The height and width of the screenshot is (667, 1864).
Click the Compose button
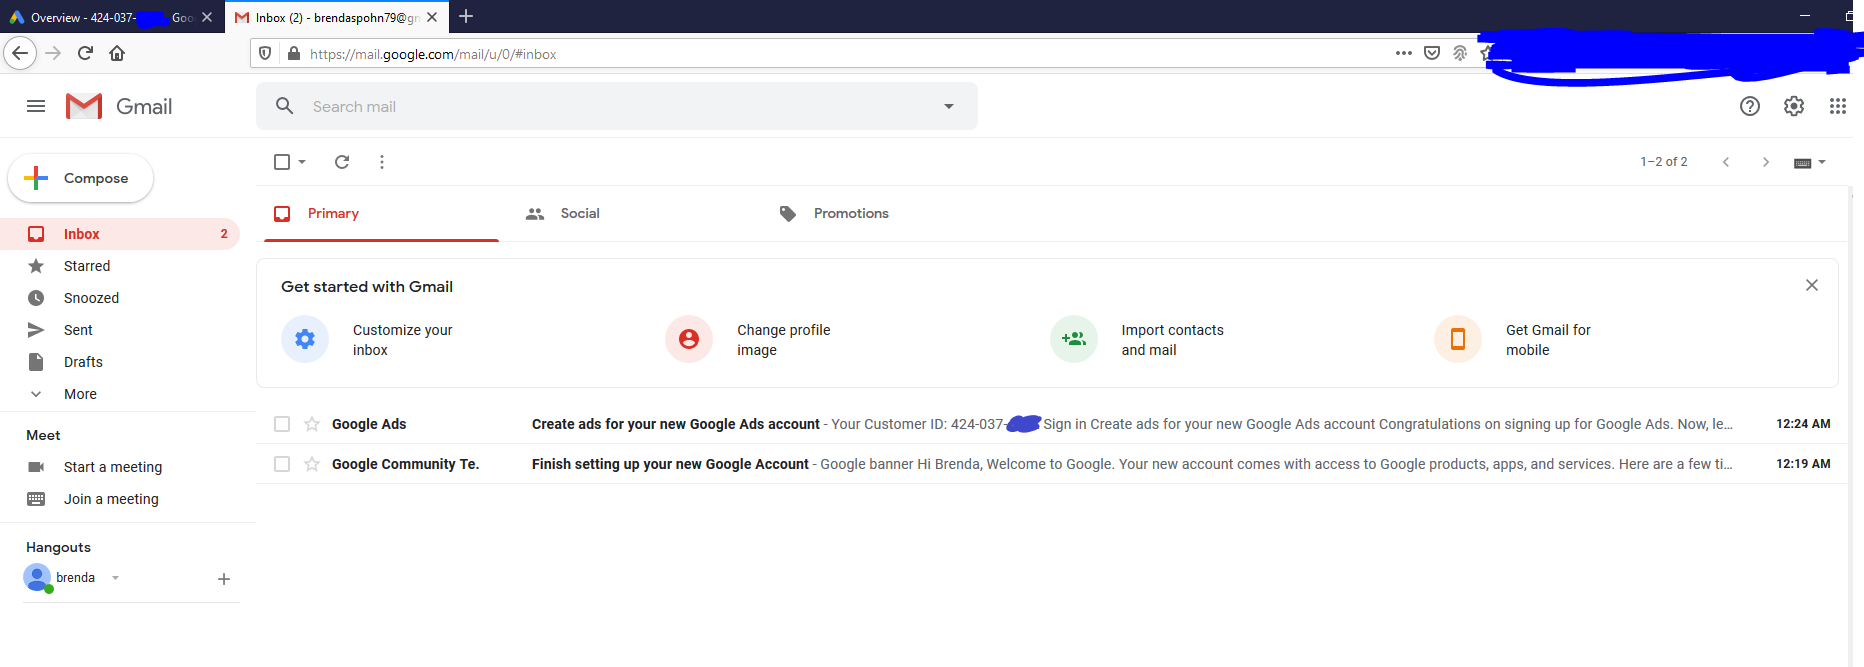pos(81,178)
